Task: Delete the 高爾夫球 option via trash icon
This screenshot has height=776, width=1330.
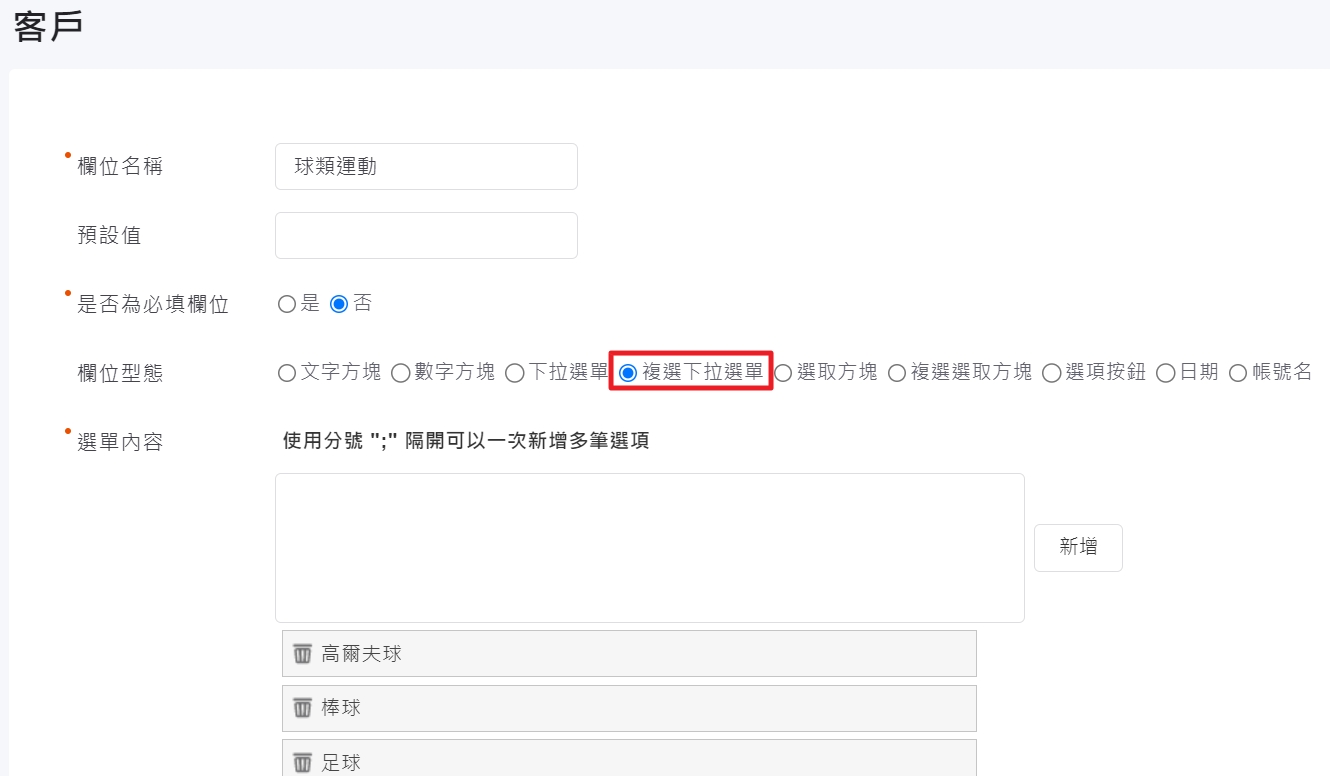Action: [x=302, y=654]
